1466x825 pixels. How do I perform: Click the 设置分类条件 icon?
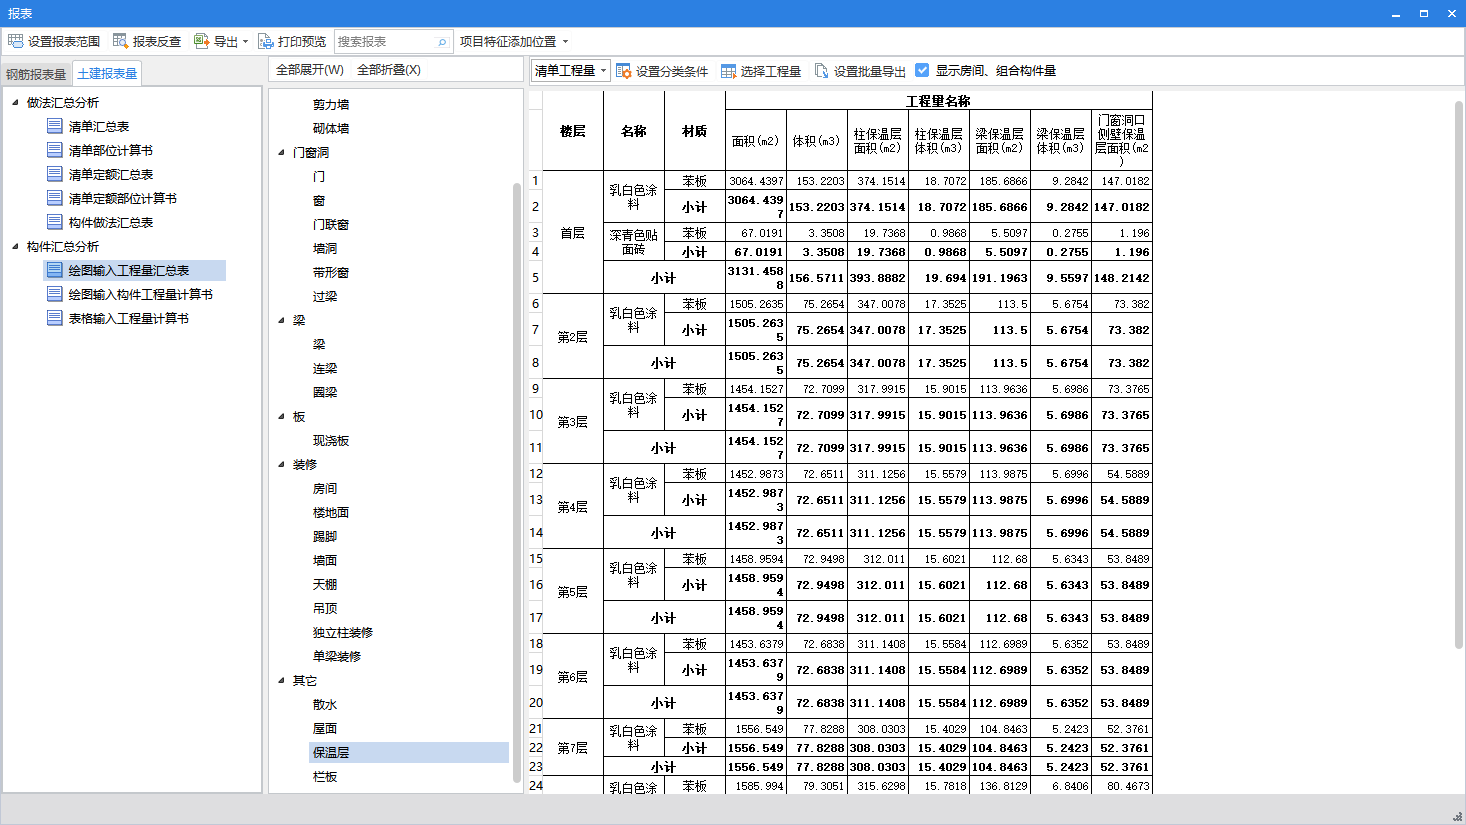pos(623,71)
